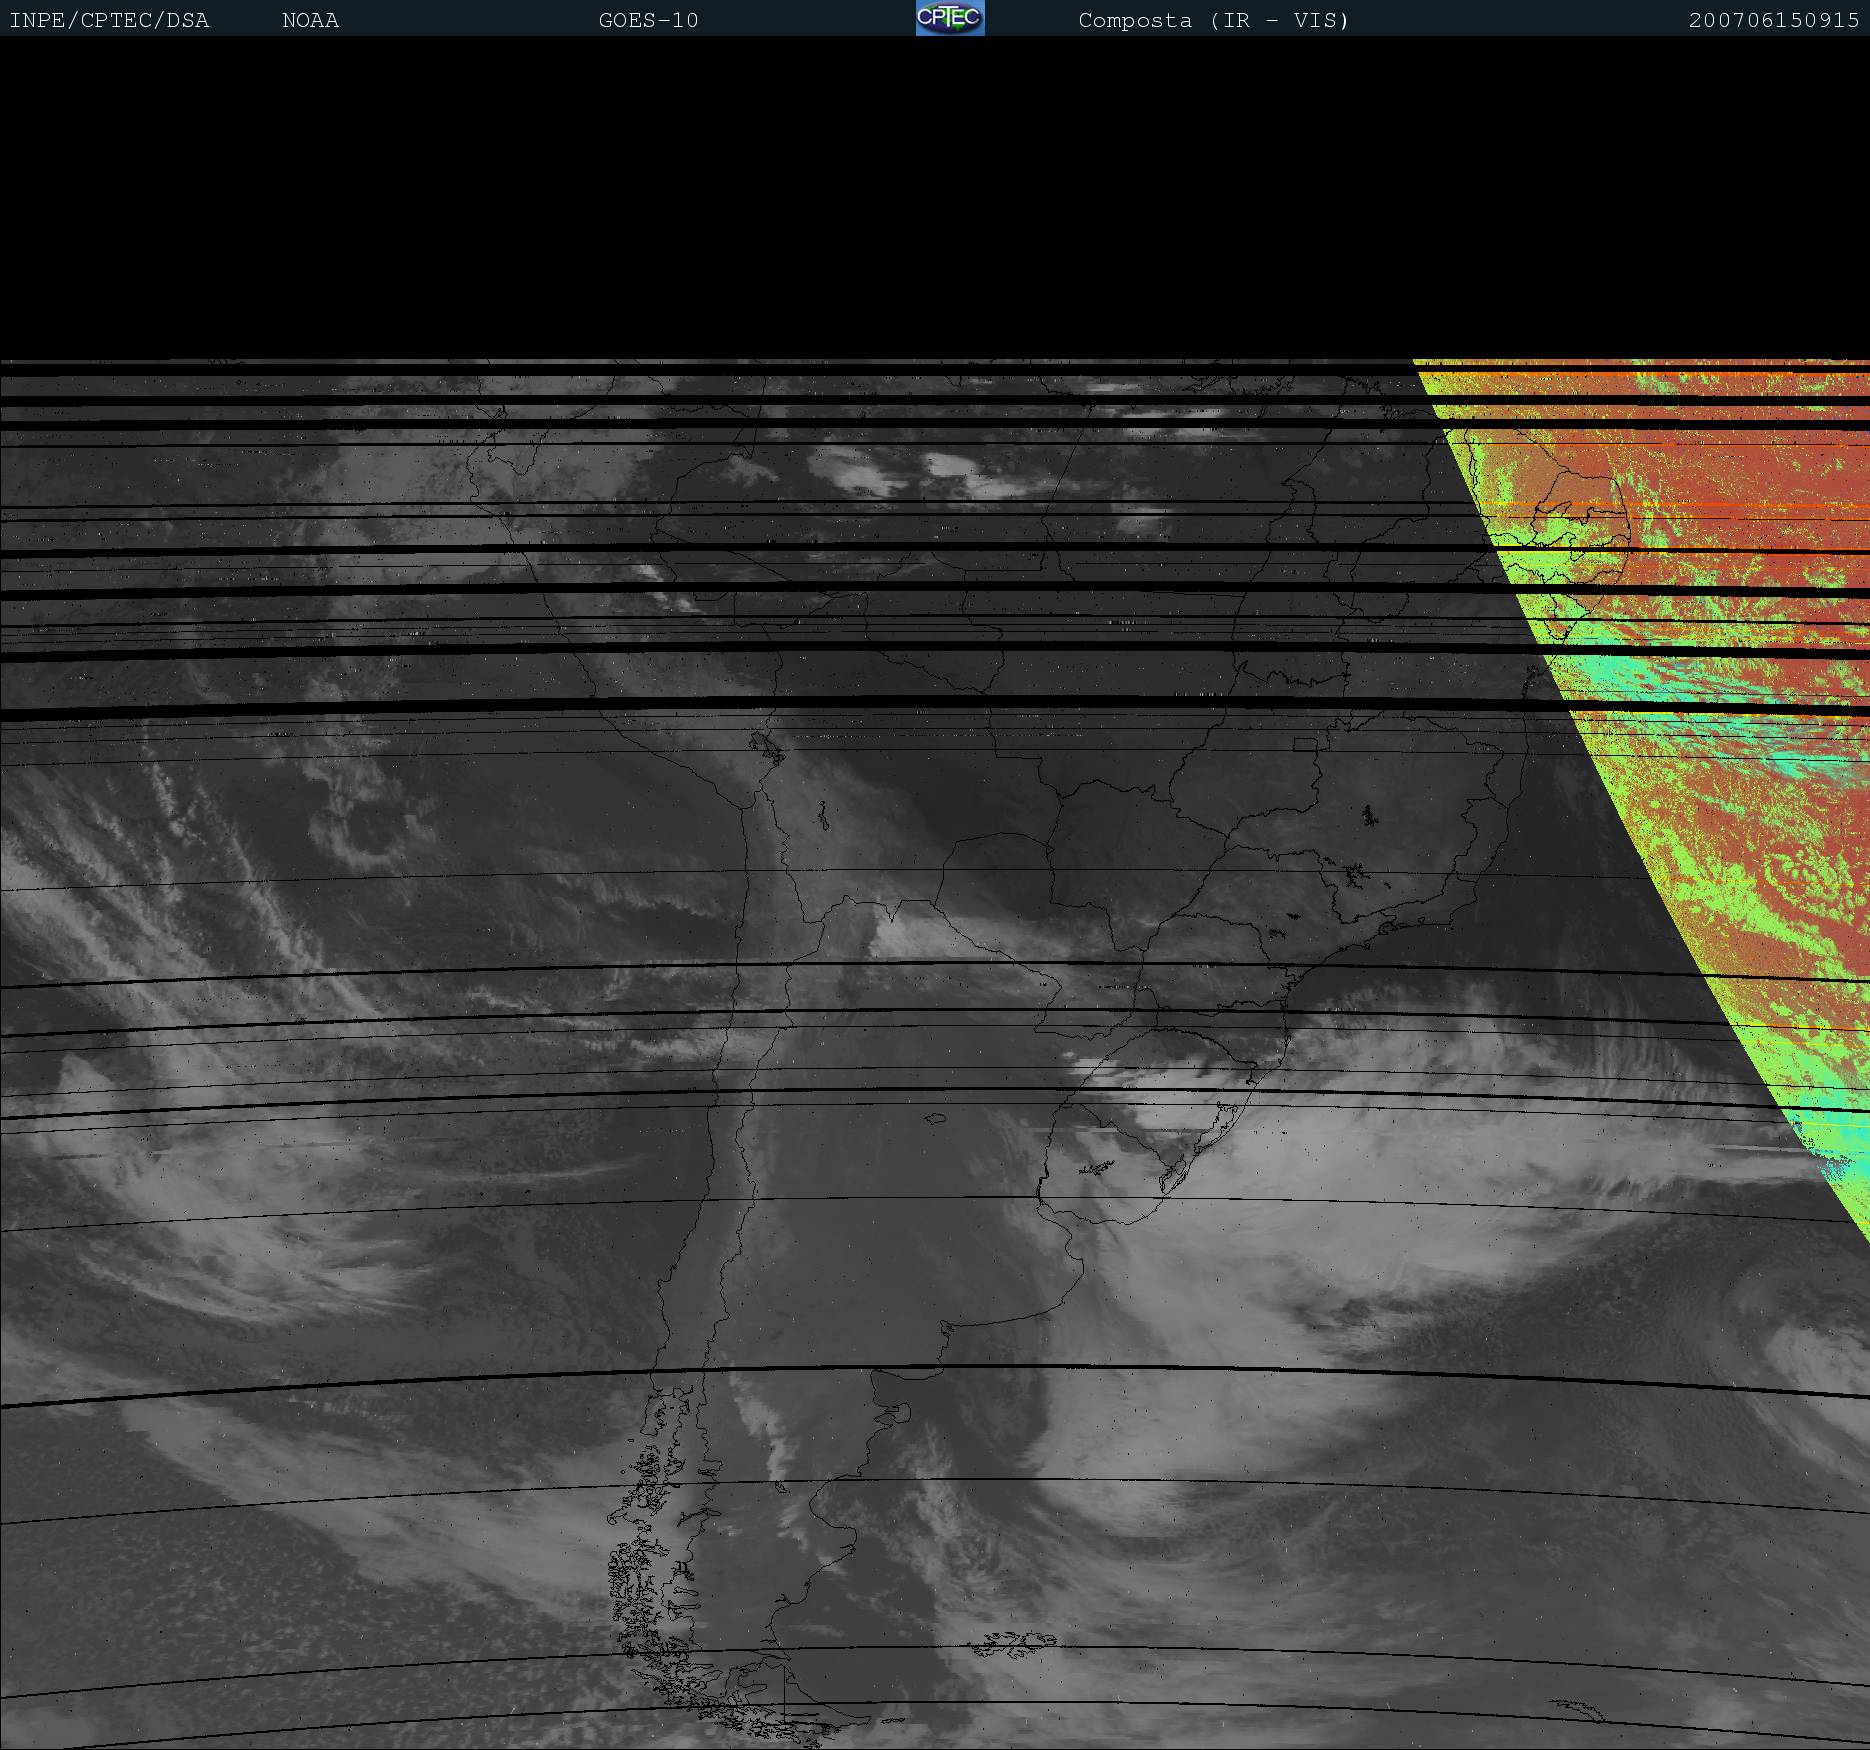Select the NOAA text in the header
1870x1750 pixels.
[310, 20]
